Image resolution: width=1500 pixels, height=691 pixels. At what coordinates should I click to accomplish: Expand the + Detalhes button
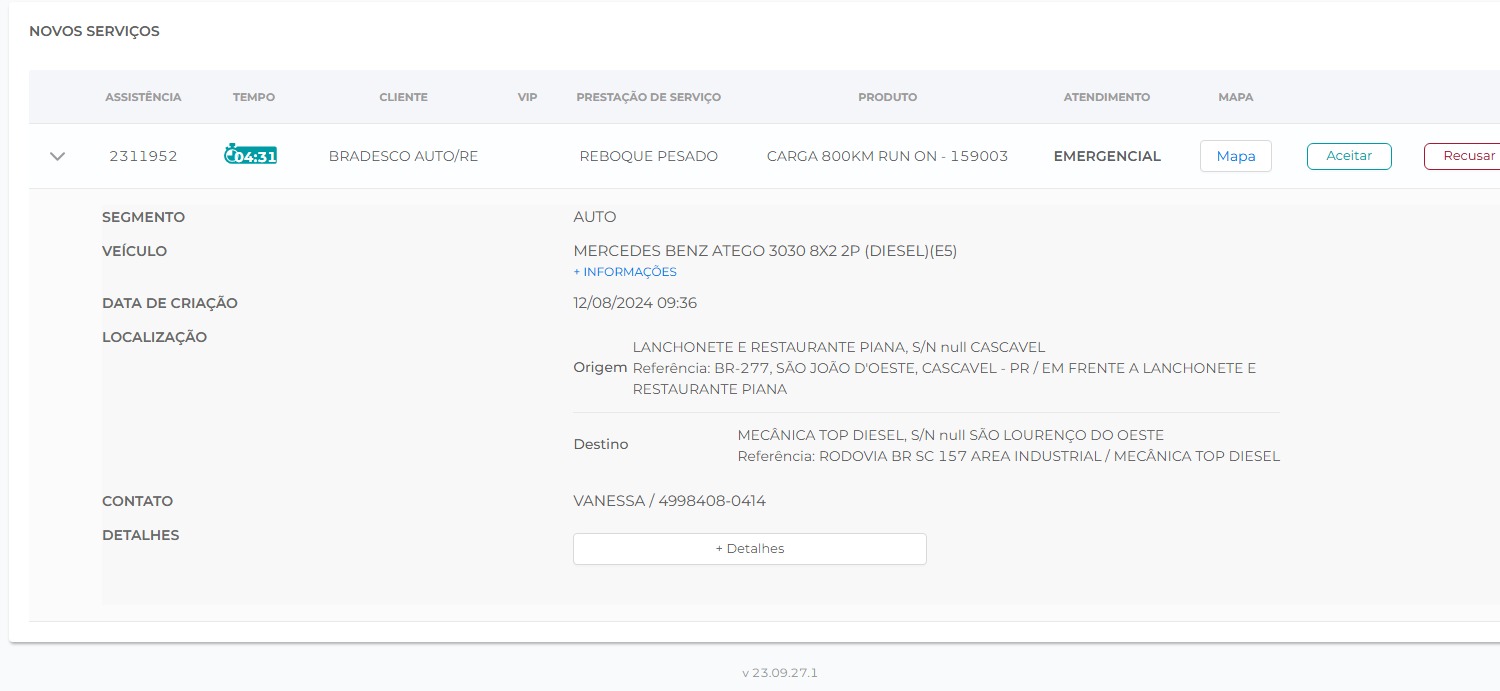click(750, 549)
